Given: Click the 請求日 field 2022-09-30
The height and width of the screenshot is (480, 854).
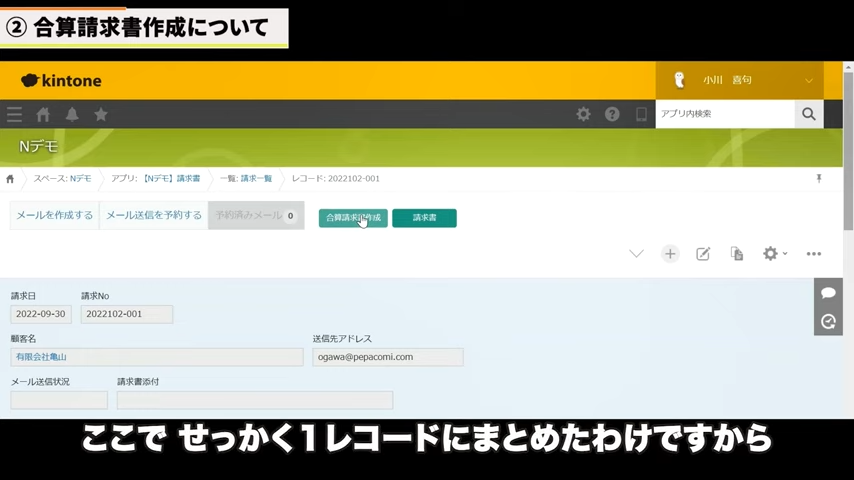Looking at the screenshot, I should 41,314.
